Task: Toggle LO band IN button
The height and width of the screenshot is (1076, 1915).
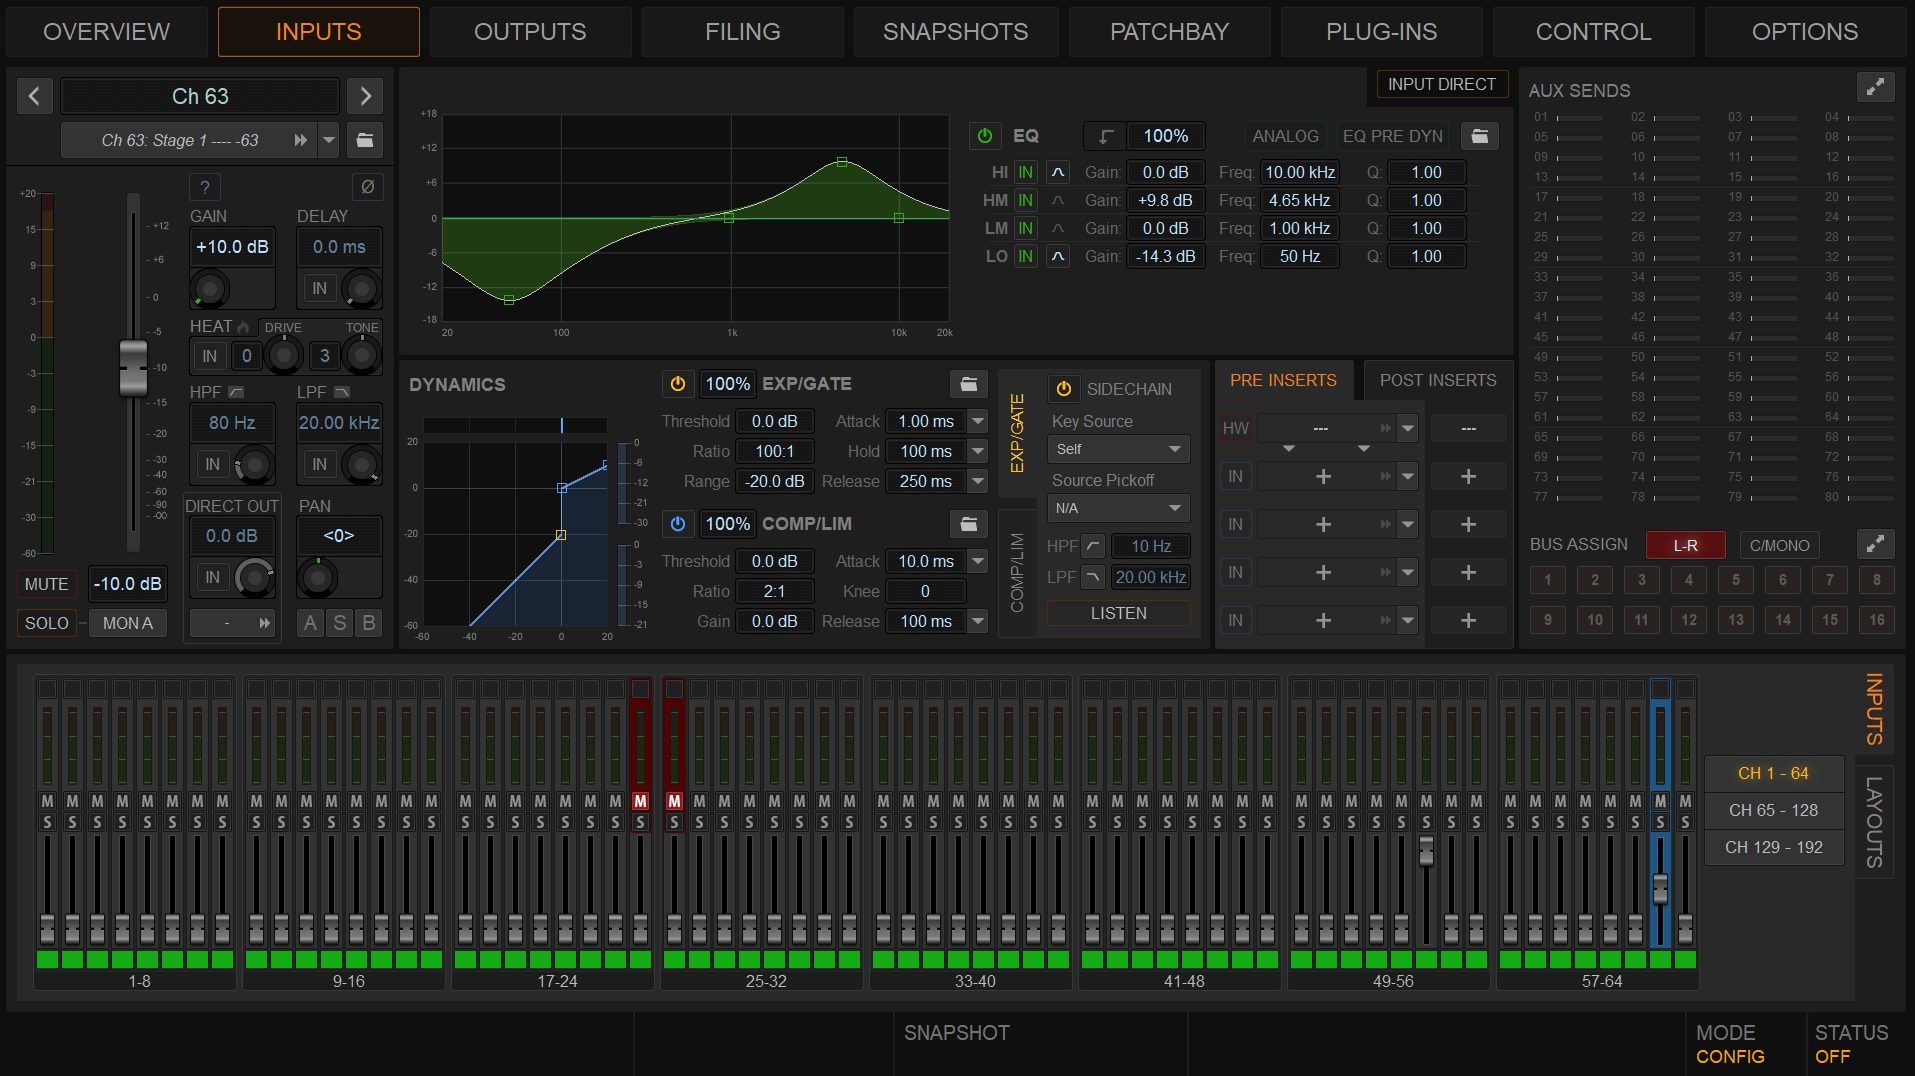Action: (x=1026, y=257)
